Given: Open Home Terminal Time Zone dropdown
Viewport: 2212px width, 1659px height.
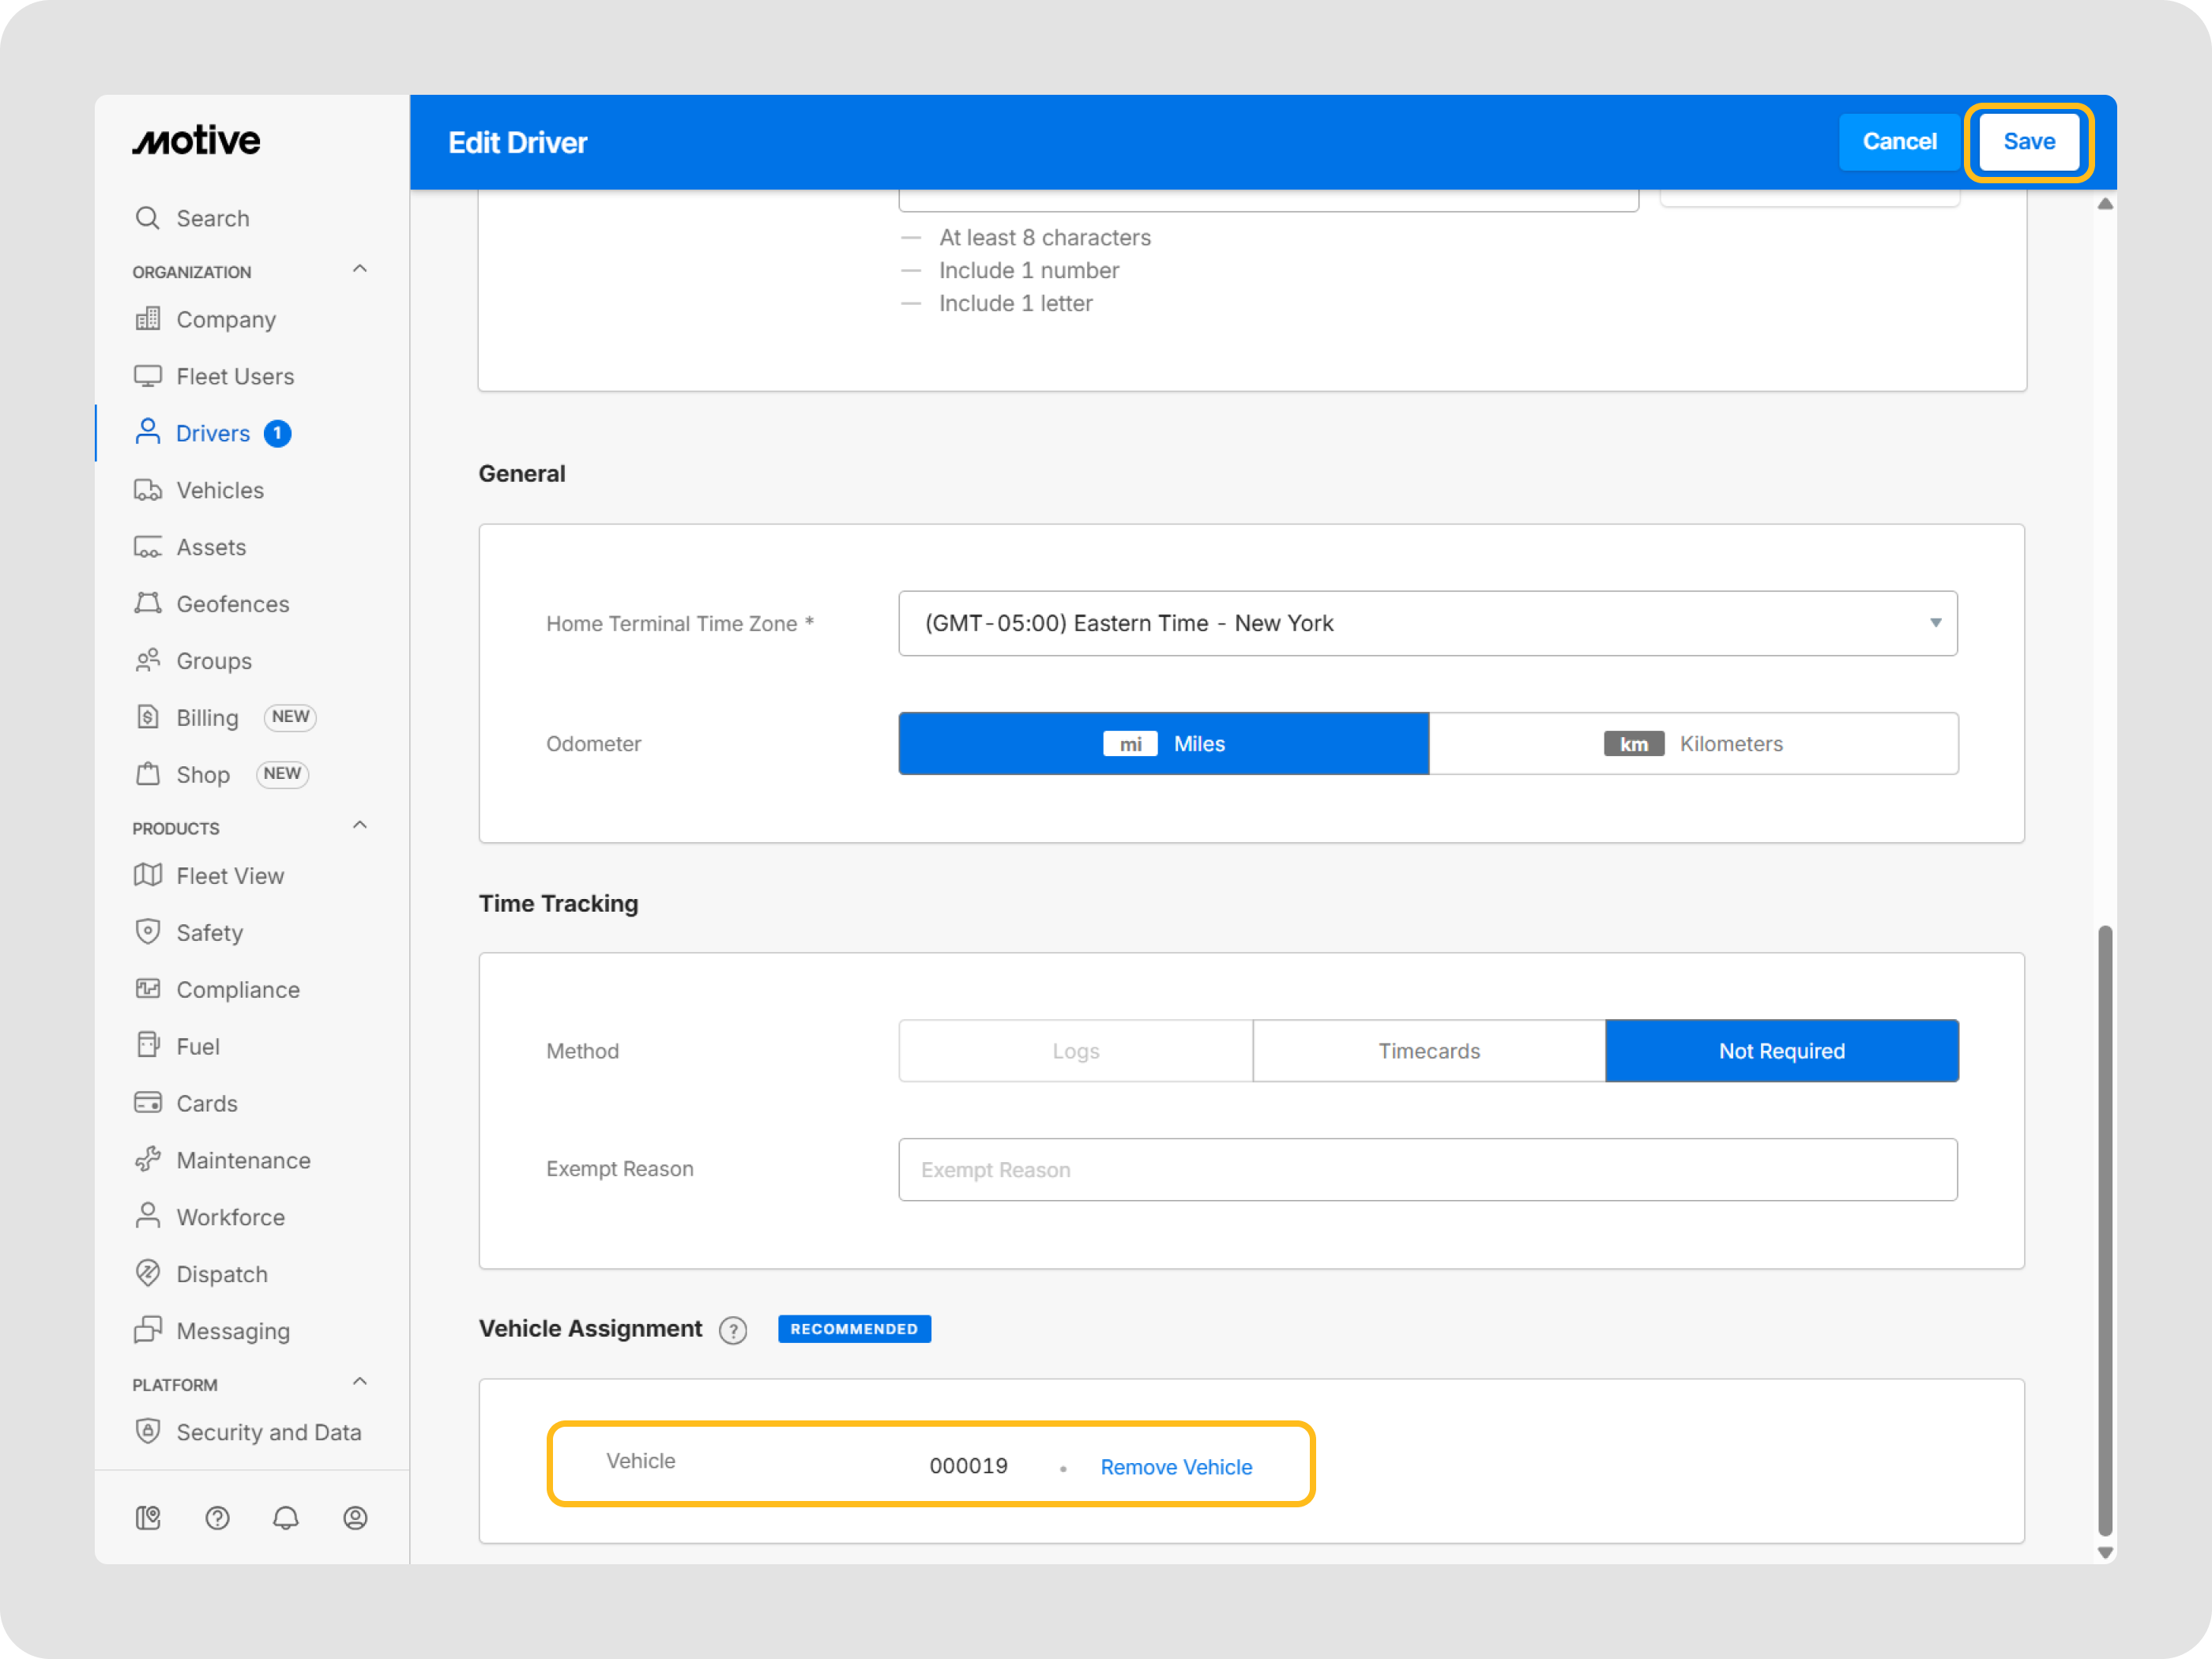Looking at the screenshot, I should coord(1427,623).
